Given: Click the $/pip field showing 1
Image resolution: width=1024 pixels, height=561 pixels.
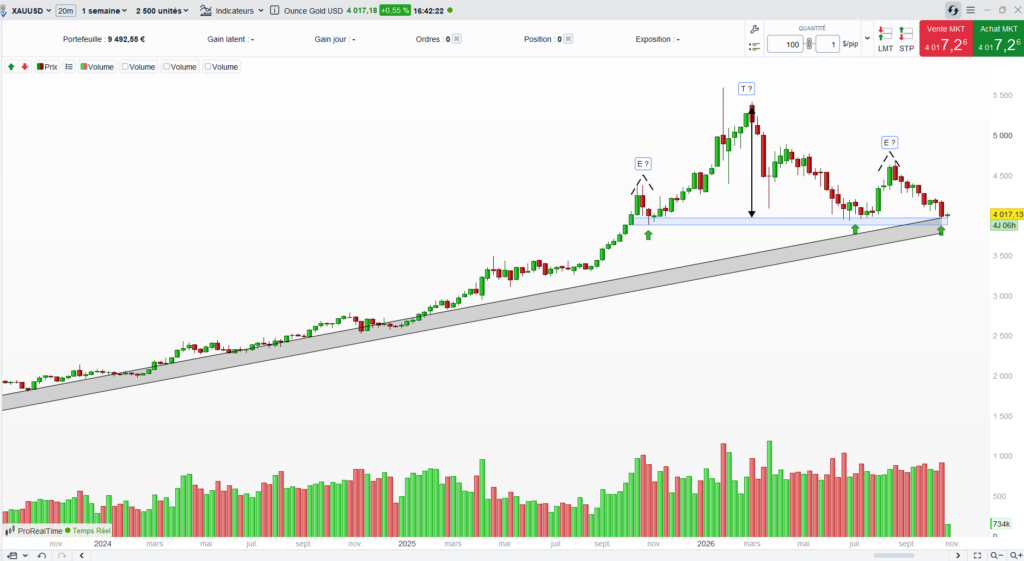Looking at the screenshot, I should point(827,44).
